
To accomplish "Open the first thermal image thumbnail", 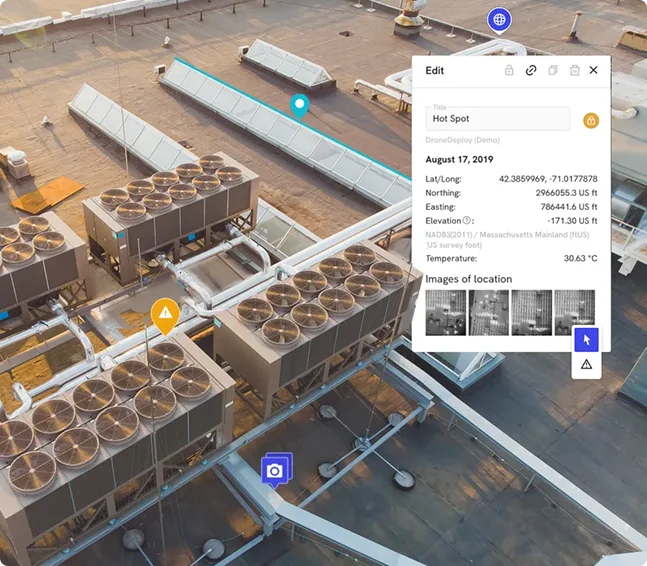I will point(446,312).
